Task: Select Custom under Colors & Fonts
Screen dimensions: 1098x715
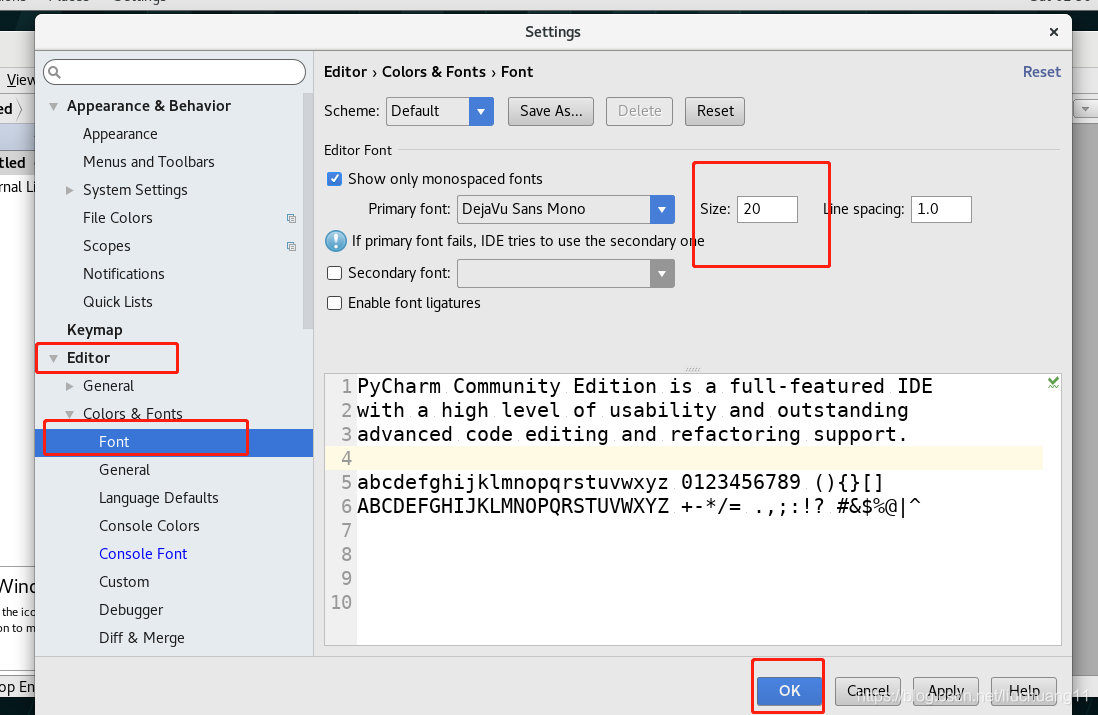Action: coord(124,582)
